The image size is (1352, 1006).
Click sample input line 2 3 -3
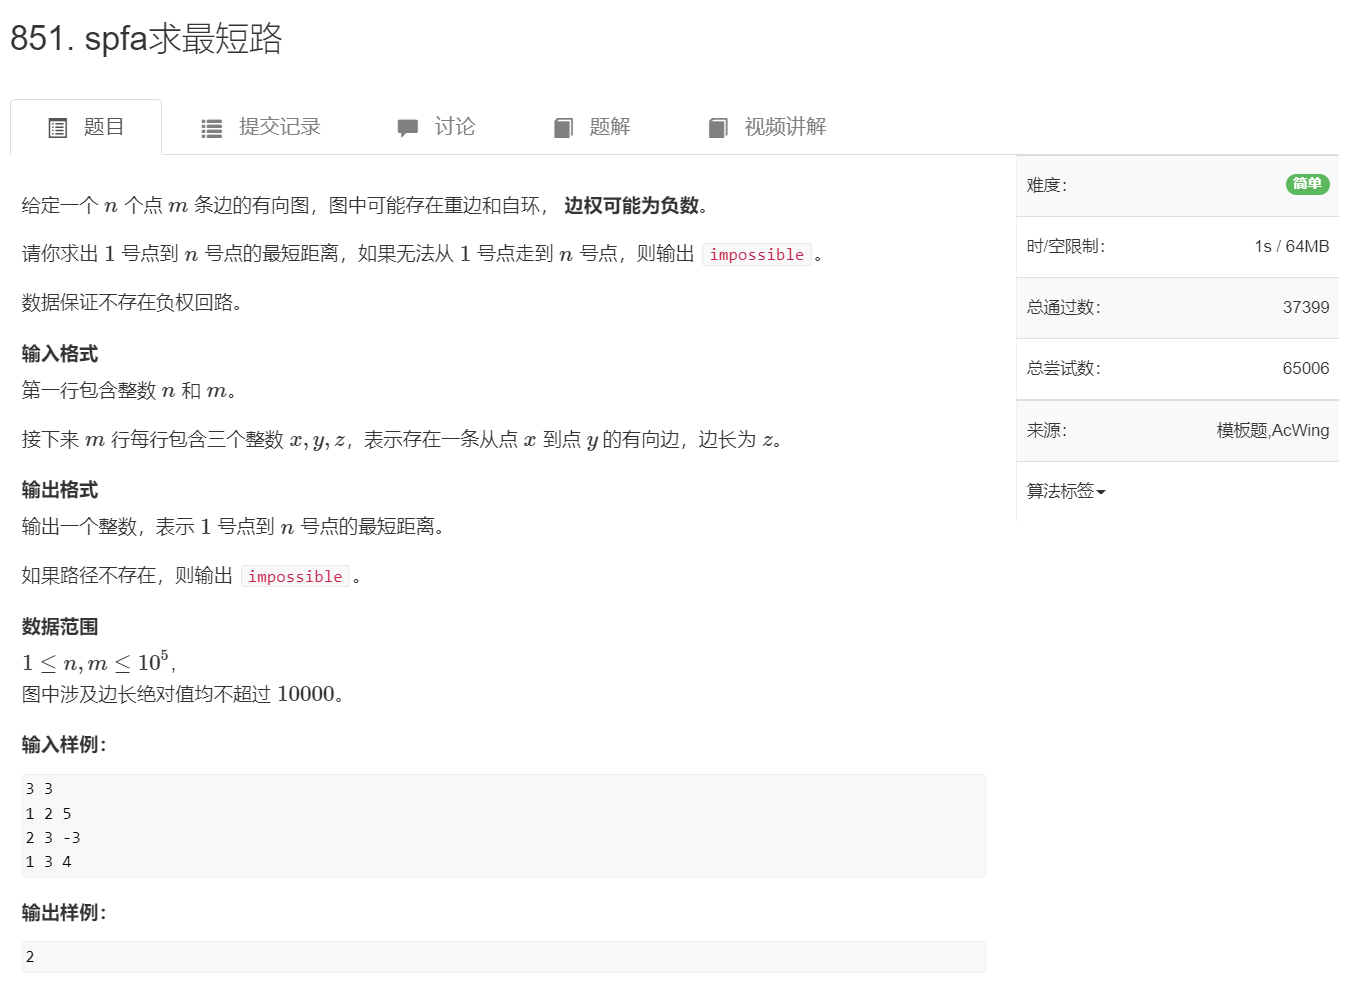53,838
